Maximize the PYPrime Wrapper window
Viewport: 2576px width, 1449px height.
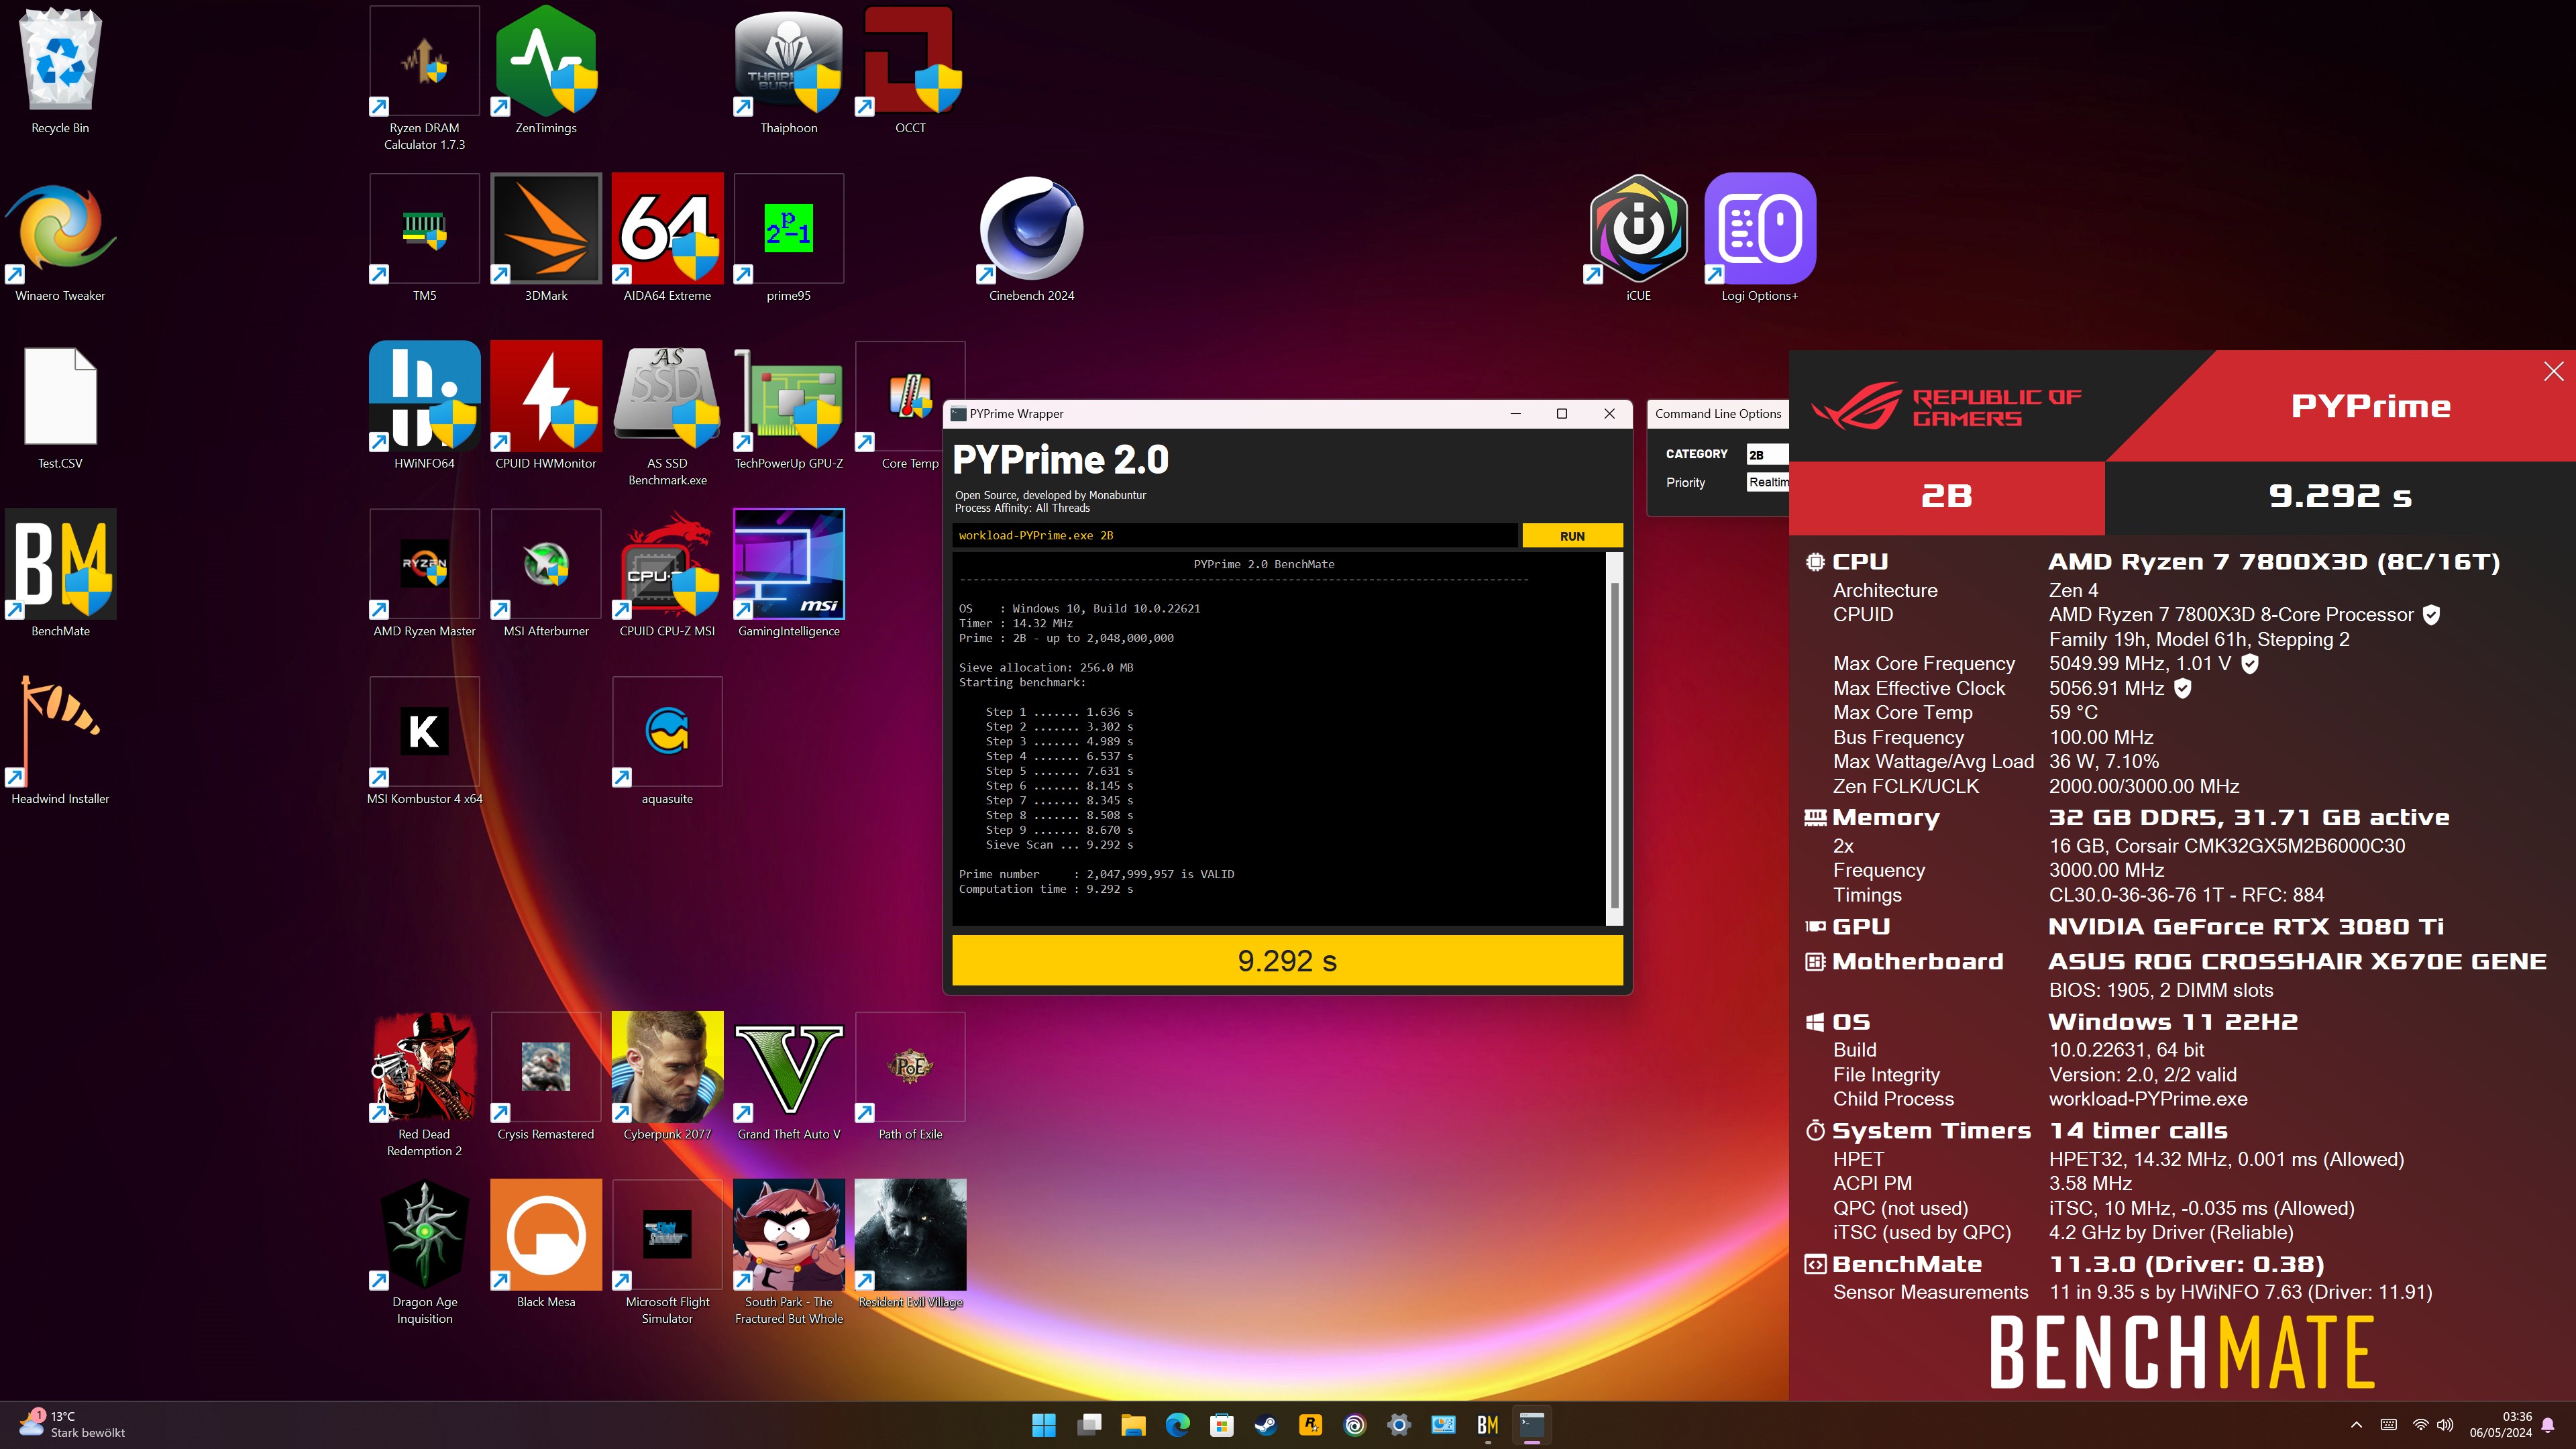(1562, 413)
